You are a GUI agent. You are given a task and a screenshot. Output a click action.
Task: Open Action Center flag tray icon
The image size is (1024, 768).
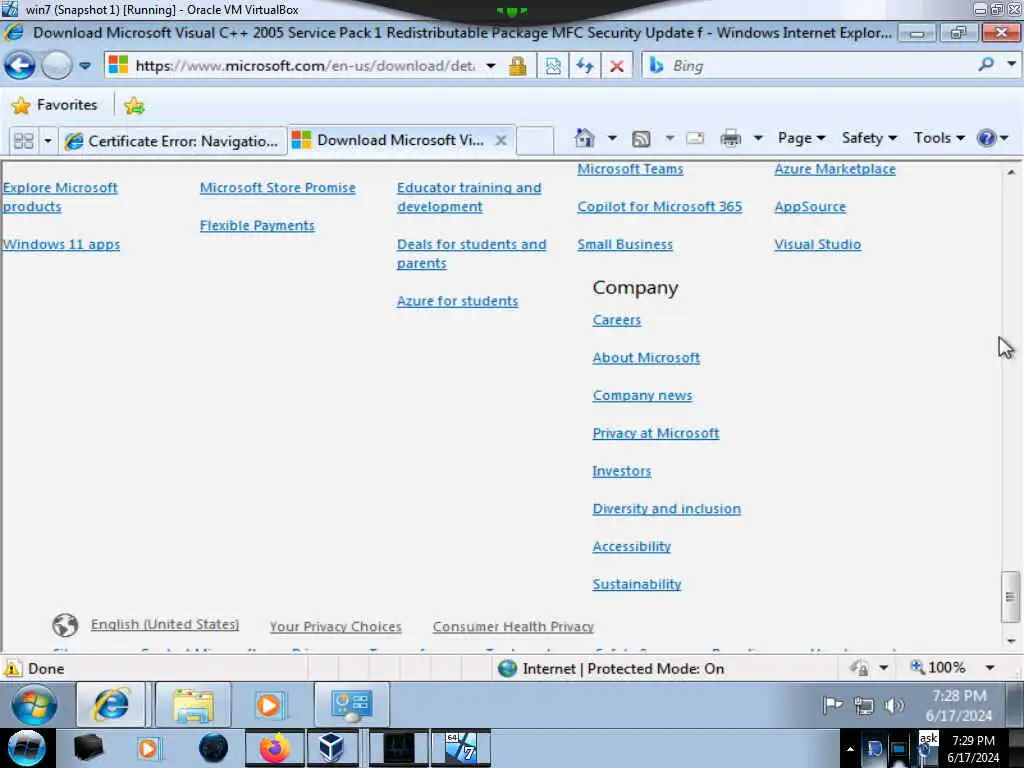[x=832, y=705]
